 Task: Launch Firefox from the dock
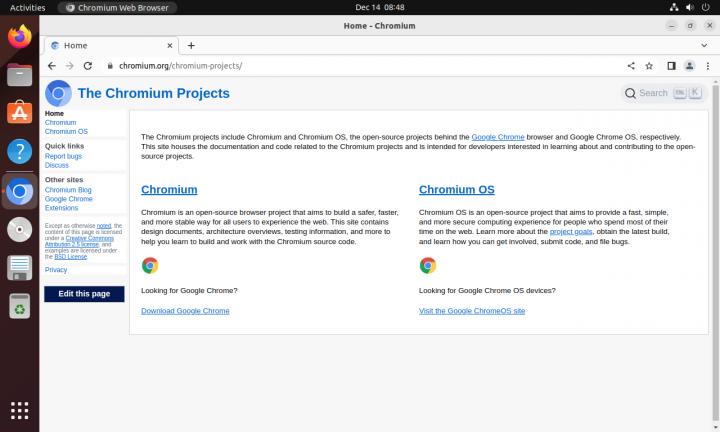pyautogui.click(x=20, y=37)
